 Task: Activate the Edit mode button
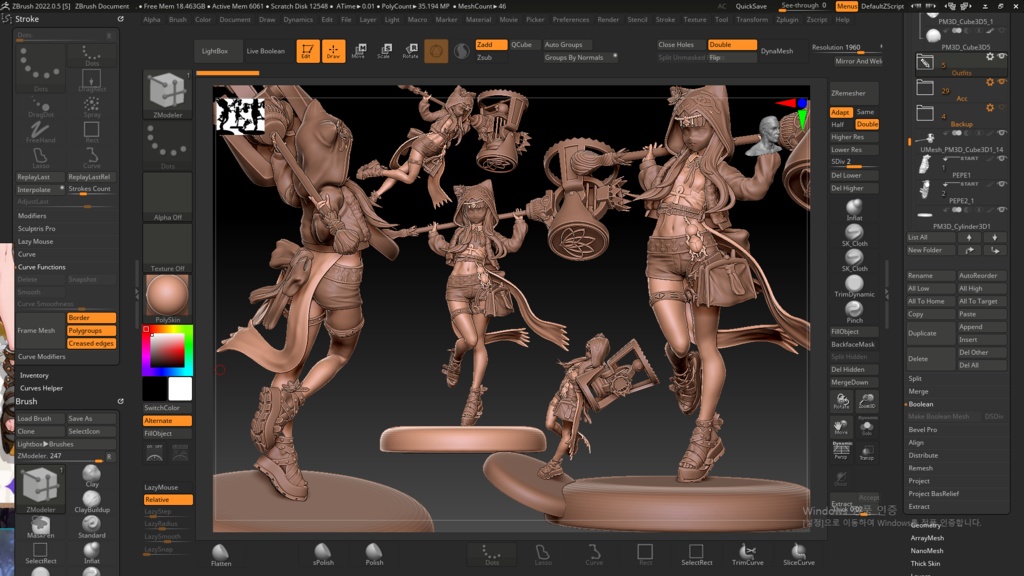pos(308,51)
